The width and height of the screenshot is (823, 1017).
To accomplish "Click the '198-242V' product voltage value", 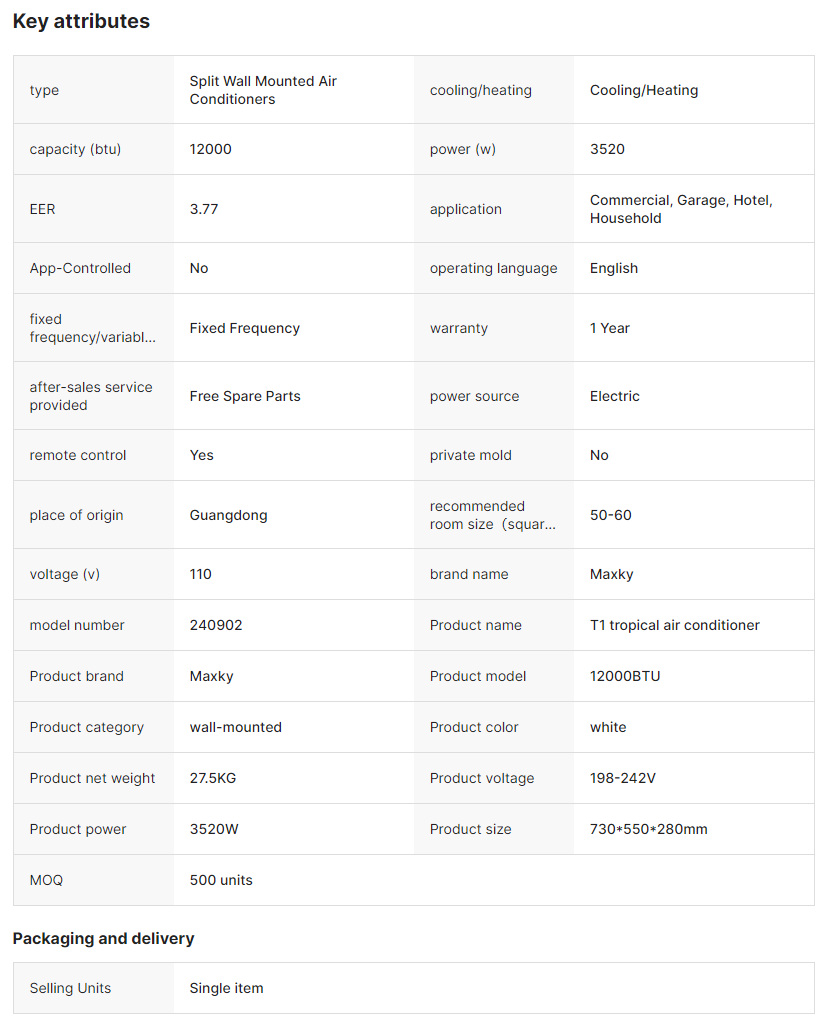I will pyautogui.click(x=623, y=778).
